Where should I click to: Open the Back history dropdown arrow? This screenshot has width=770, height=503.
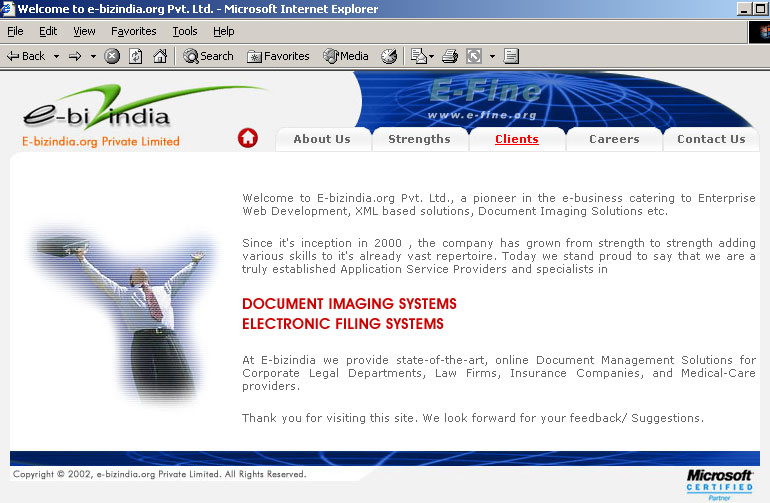[x=56, y=56]
